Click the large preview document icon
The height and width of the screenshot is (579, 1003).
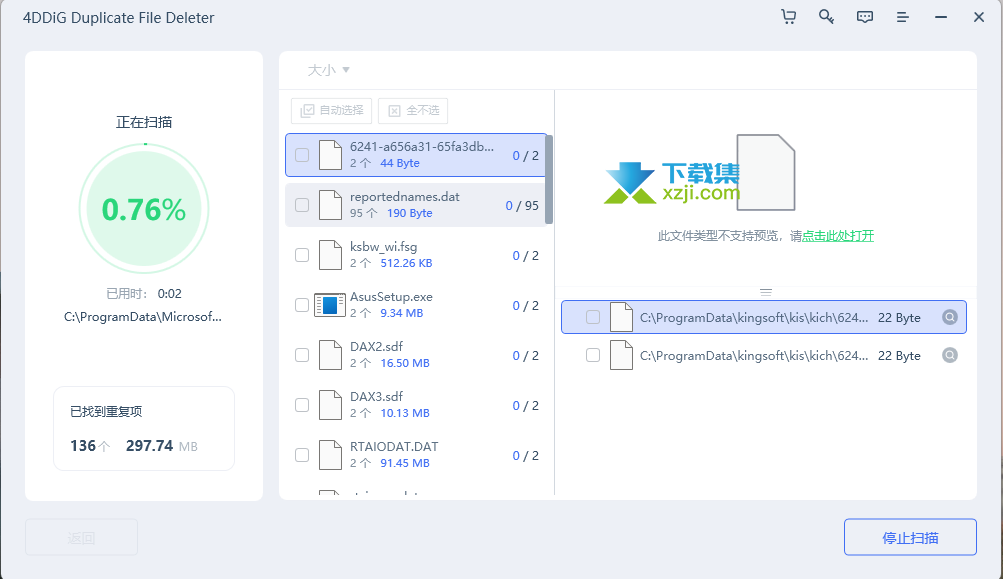[766, 172]
